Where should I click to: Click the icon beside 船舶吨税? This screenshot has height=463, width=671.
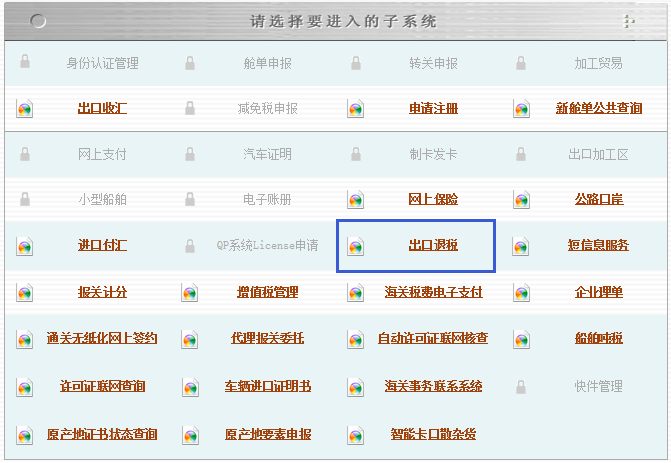[x=521, y=339]
